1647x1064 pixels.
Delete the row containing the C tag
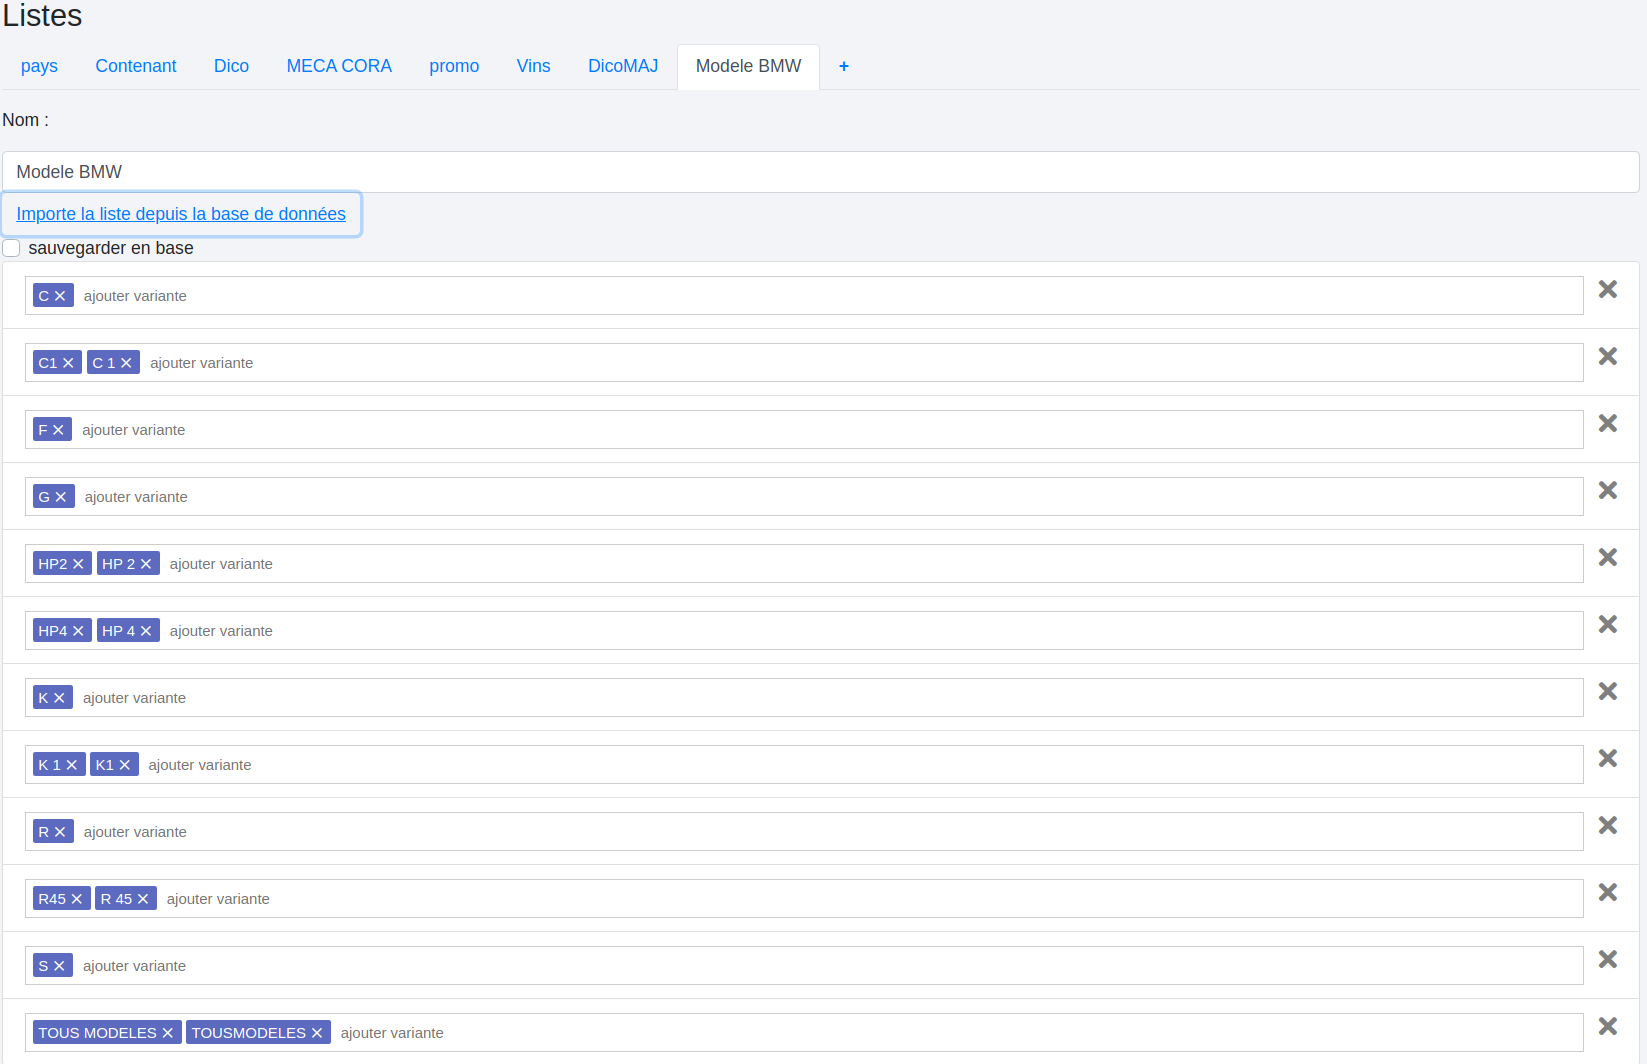pos(1607,290)
